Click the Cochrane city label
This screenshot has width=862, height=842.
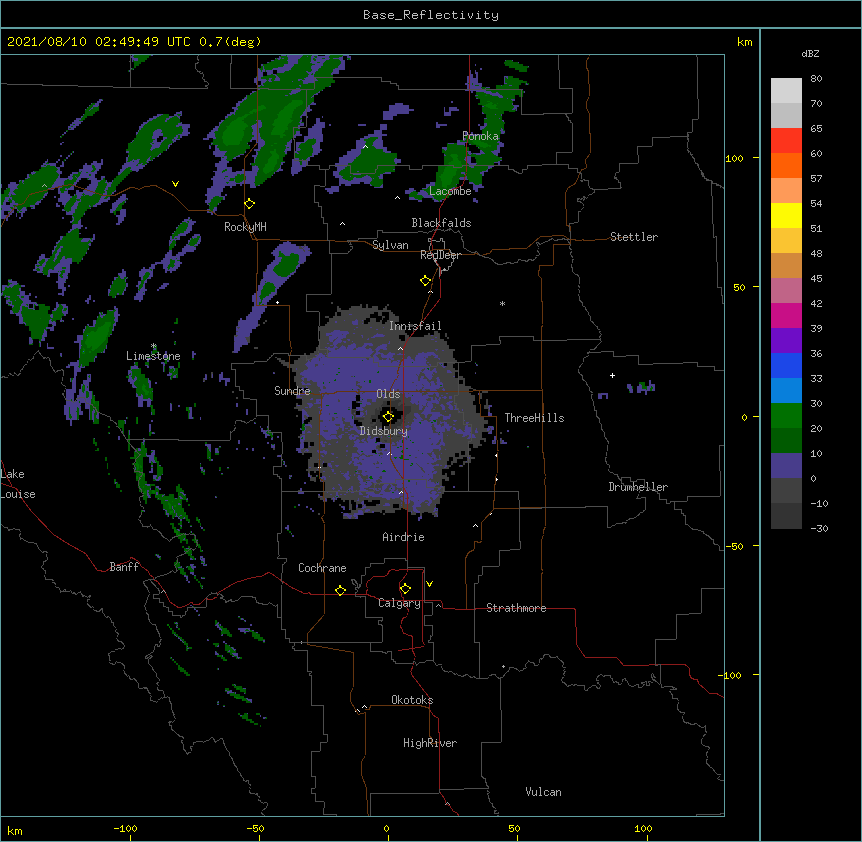click(322, 568)
